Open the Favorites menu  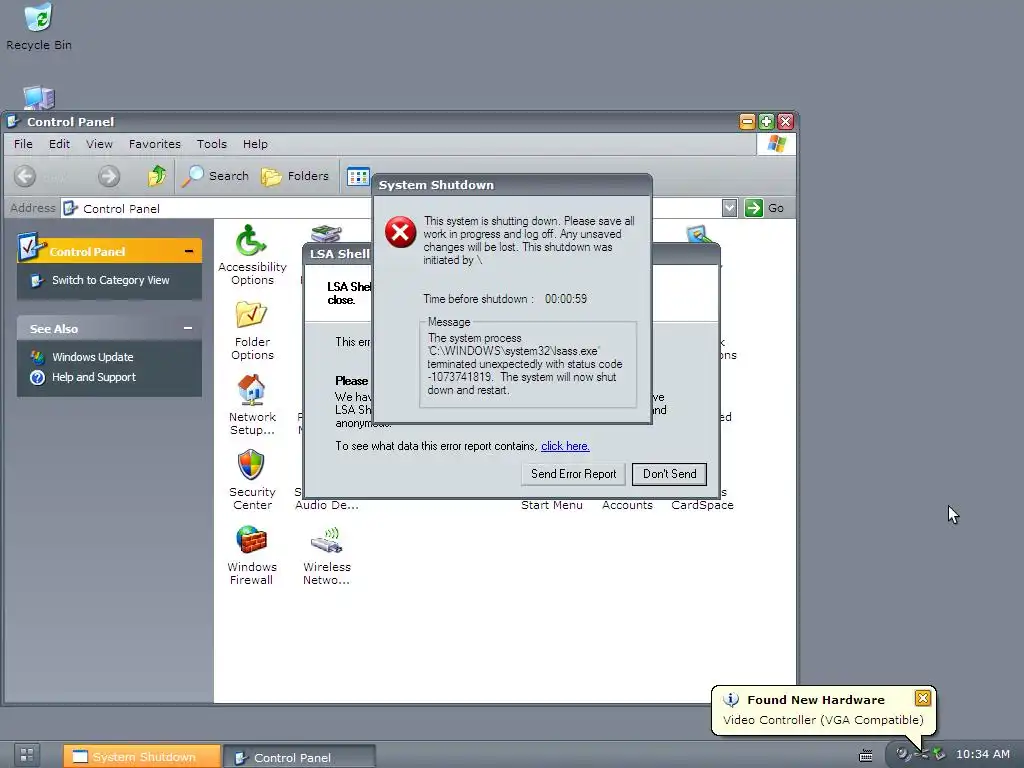point(155,144)
